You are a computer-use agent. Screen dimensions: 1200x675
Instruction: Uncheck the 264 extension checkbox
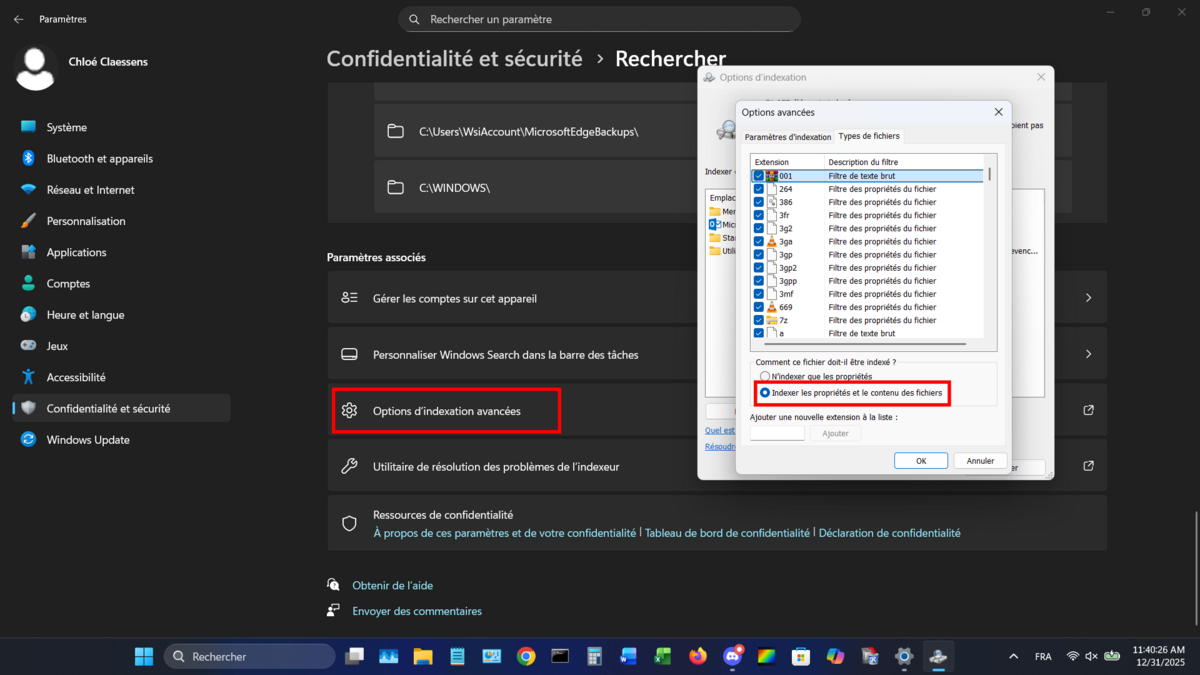759,188
